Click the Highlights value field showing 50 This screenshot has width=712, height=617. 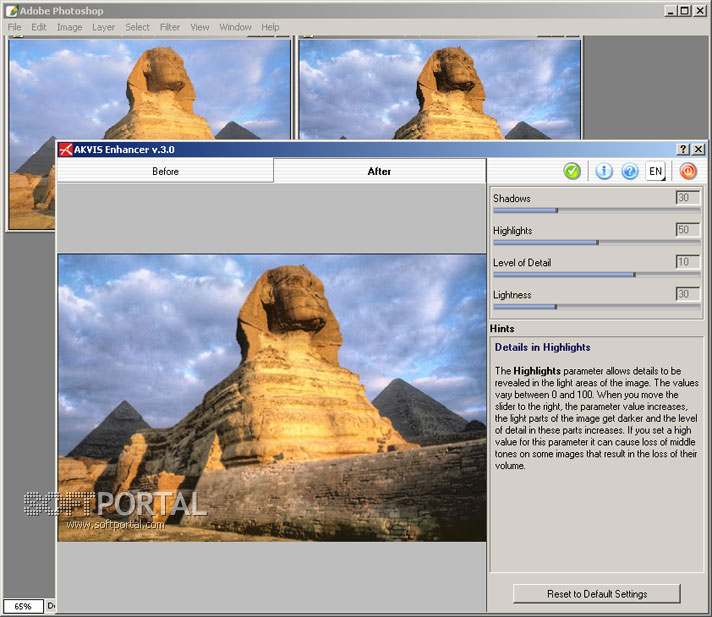687,230
